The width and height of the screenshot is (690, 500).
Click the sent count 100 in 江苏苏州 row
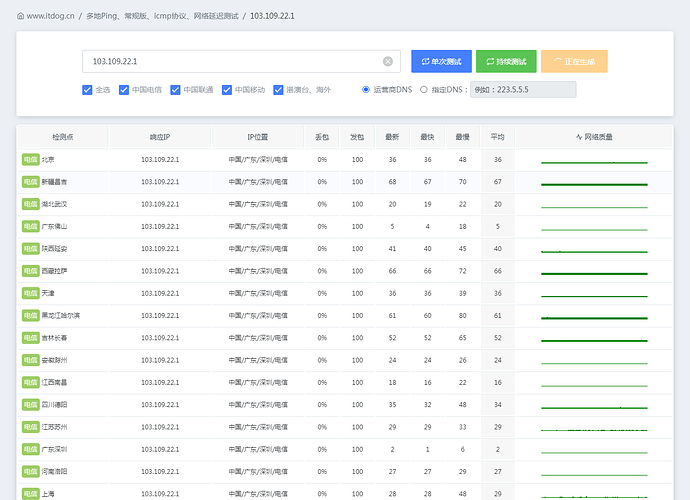point(357,427)
